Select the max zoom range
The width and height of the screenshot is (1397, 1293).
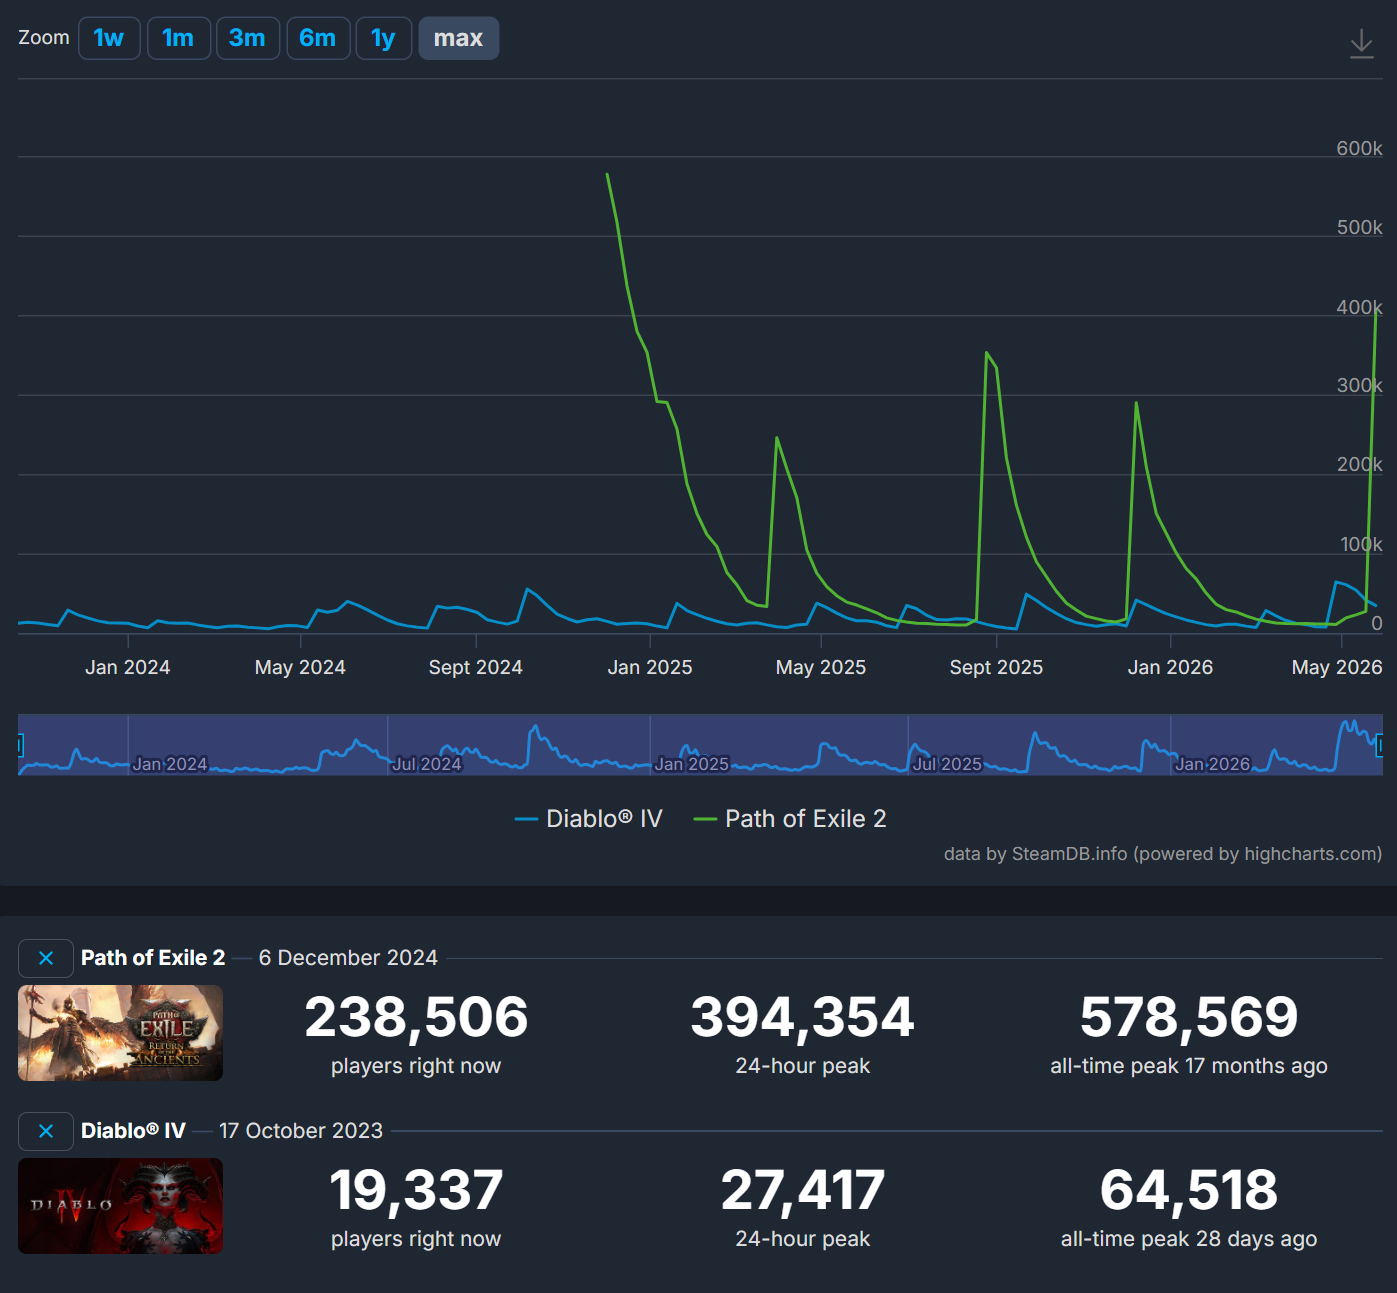459,38
